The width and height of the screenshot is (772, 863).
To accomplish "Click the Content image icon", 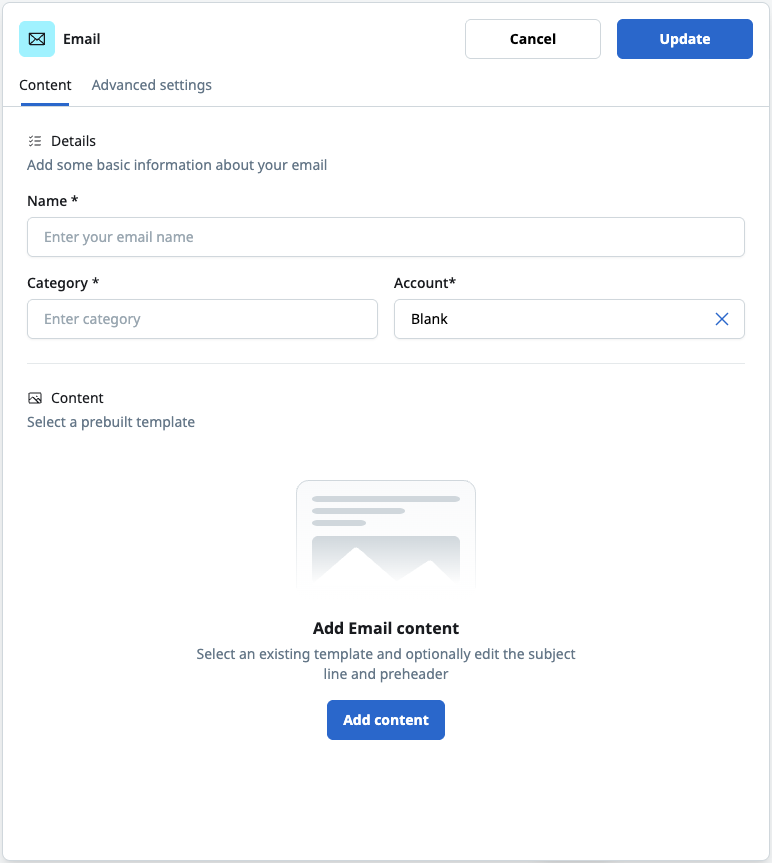I will (x=35, y=398).
